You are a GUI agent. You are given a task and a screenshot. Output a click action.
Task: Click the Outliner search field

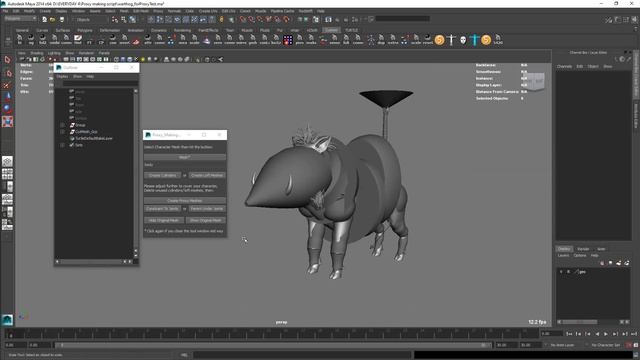(x=100, y=84)
